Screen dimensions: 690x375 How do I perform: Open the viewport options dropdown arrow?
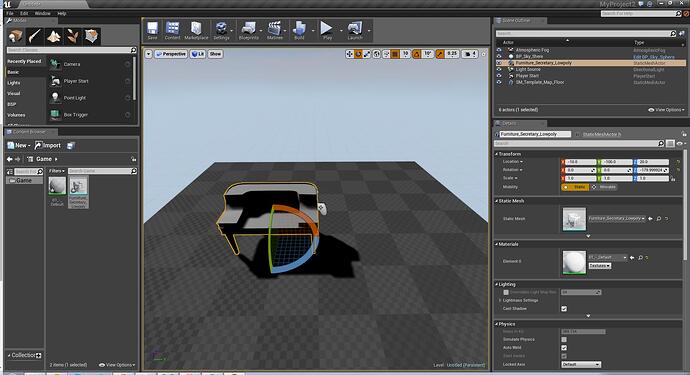[148, 54]
